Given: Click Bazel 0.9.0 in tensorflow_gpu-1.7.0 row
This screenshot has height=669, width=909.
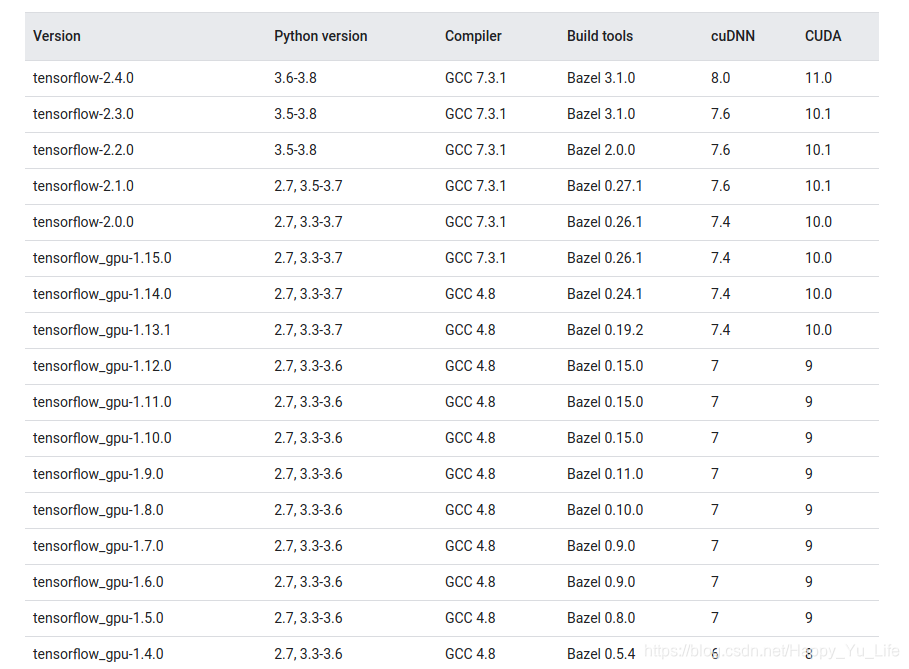Looking at the screenshot, I should [x=601, y=546].
